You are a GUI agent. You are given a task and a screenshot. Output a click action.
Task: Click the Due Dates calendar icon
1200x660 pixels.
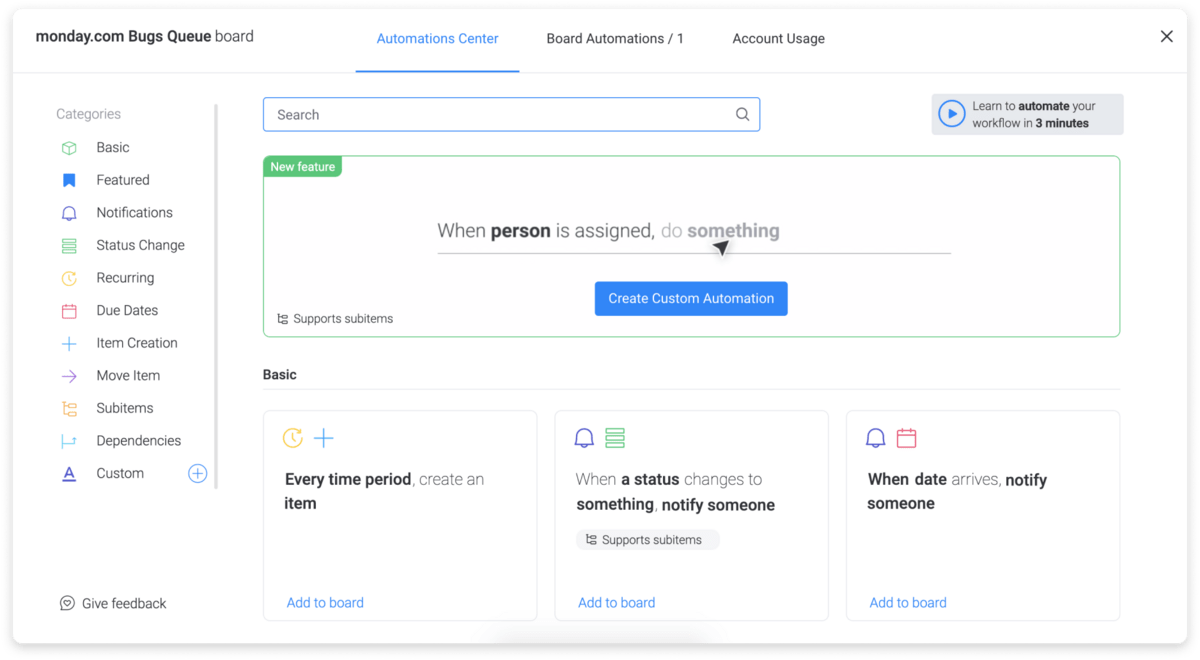[x=69, y=311]
